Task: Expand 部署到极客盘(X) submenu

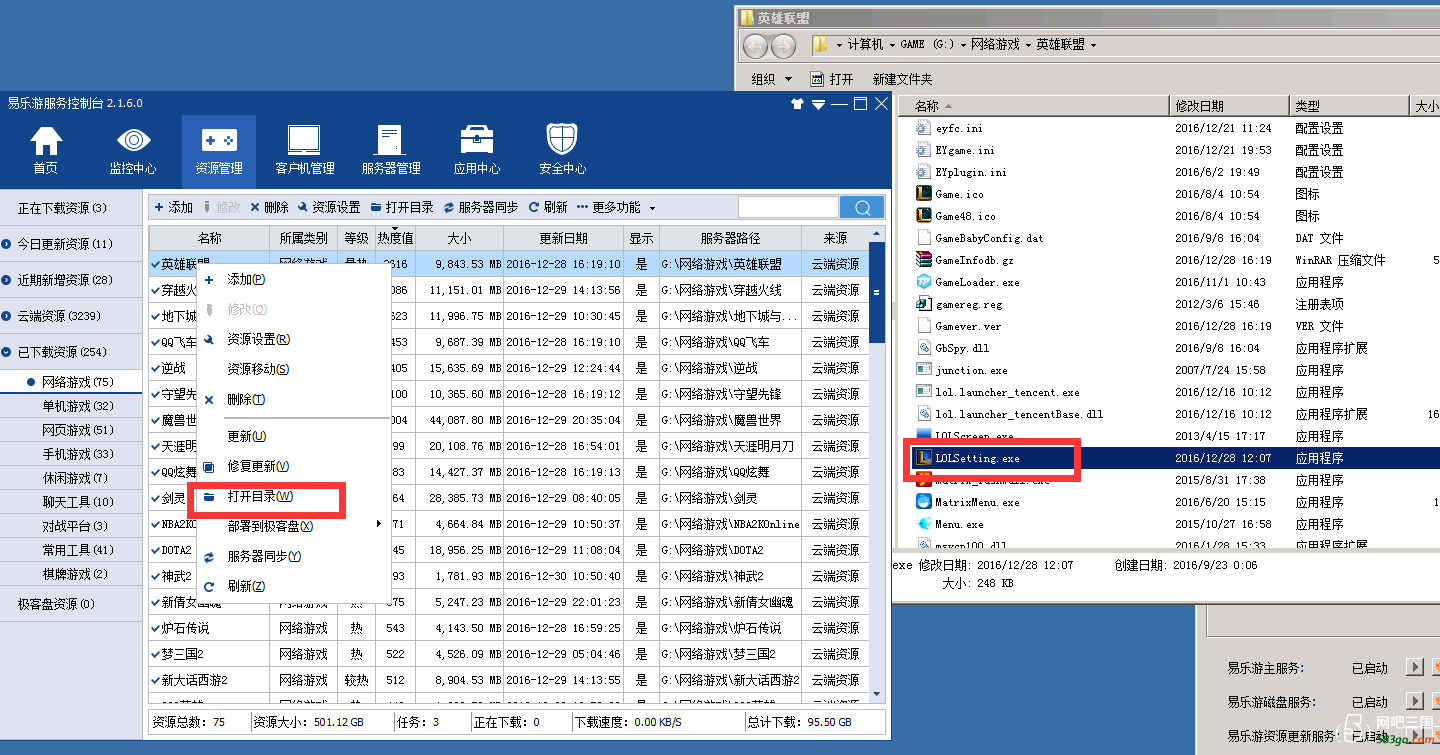Action: pos(270,526)
